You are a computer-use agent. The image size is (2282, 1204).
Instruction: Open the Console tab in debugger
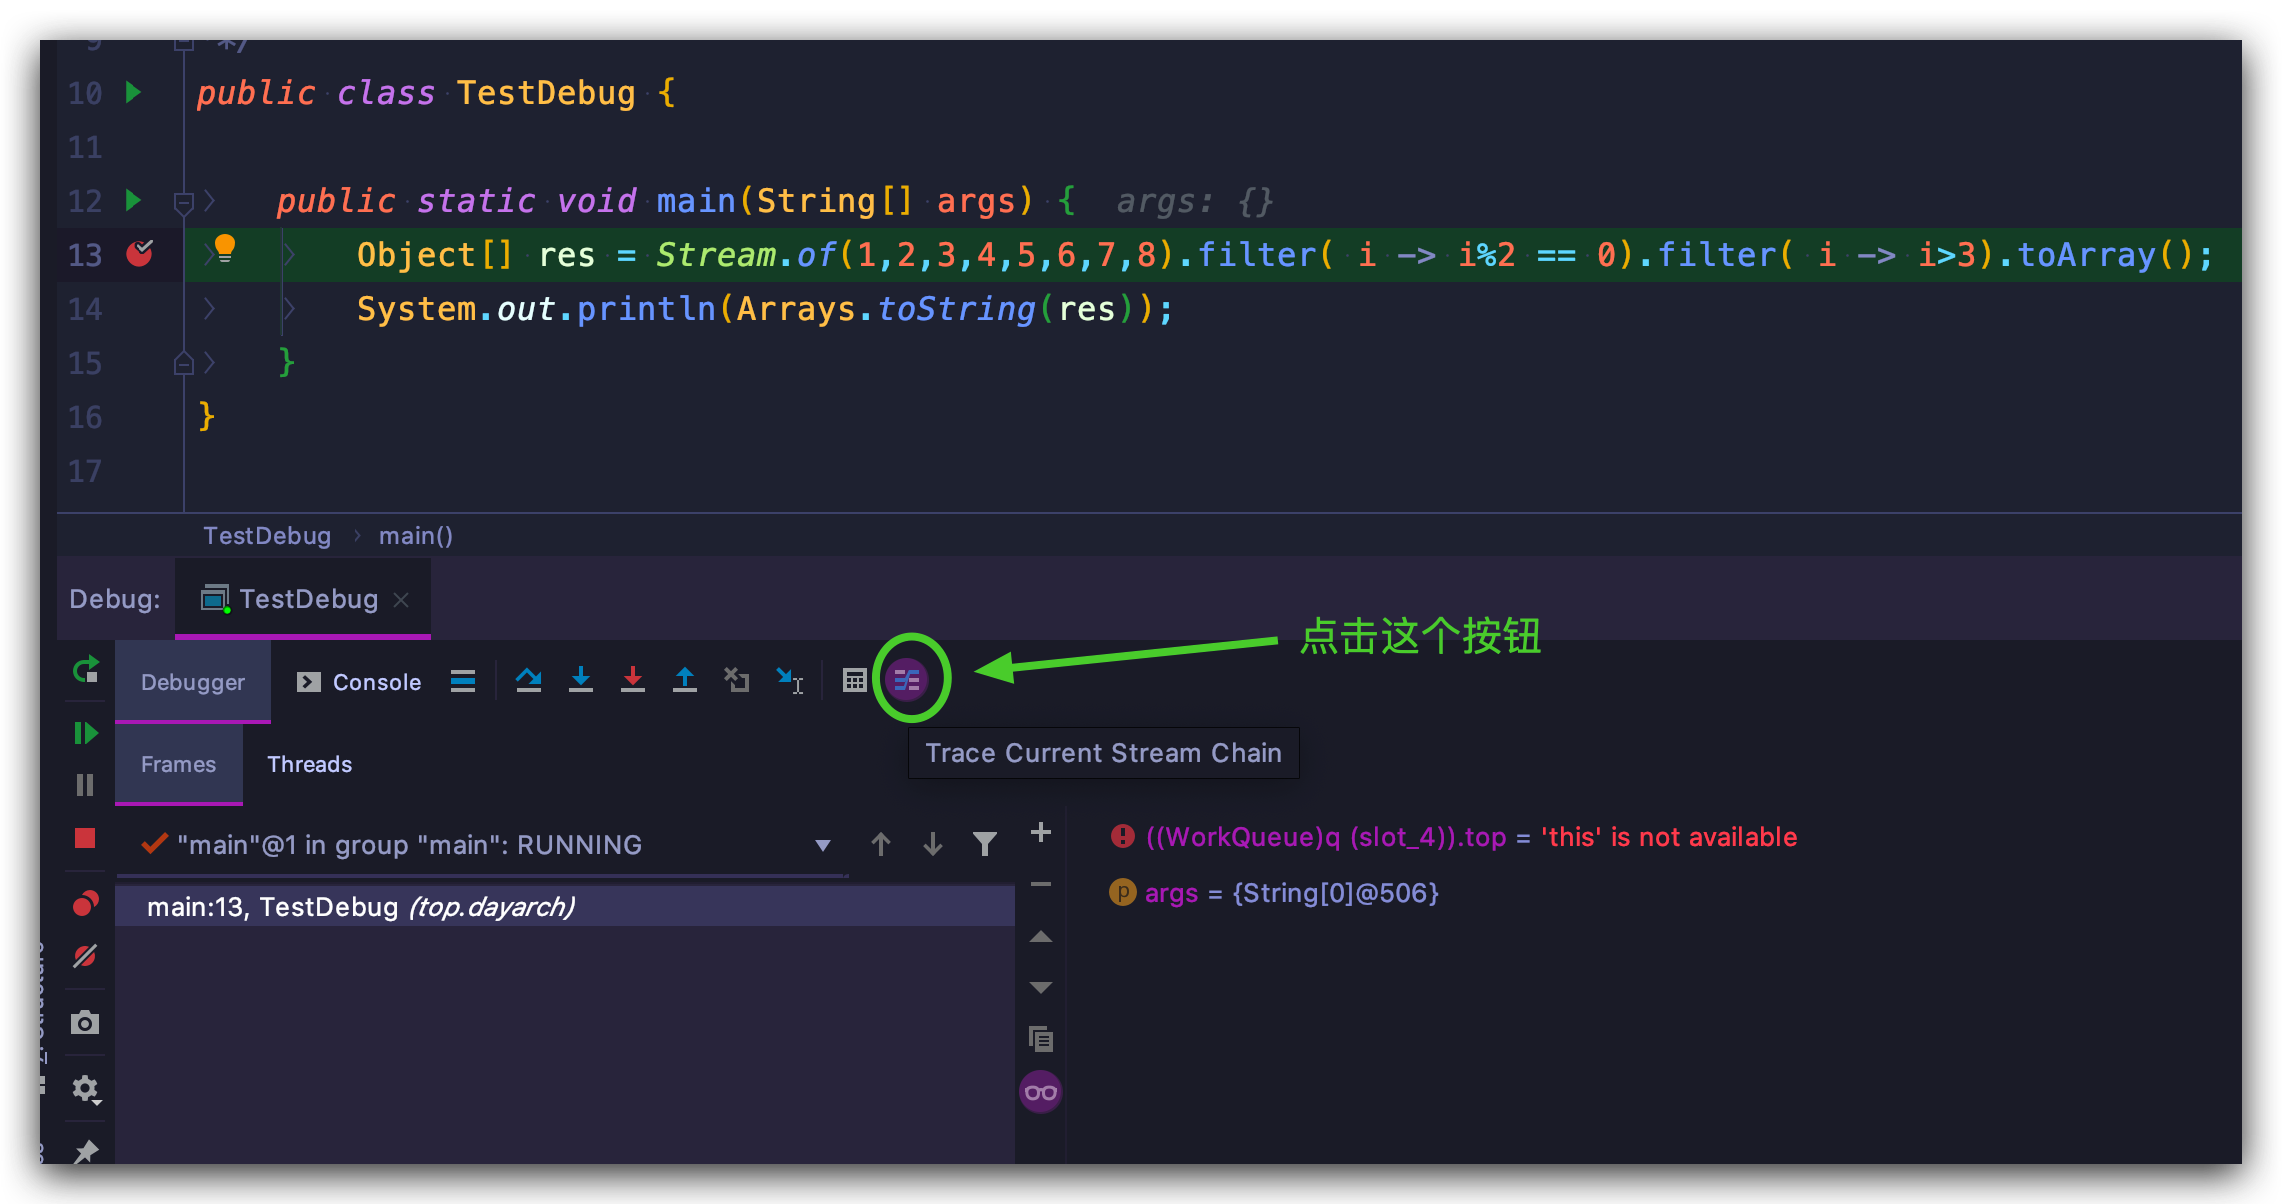pos(358,680)
